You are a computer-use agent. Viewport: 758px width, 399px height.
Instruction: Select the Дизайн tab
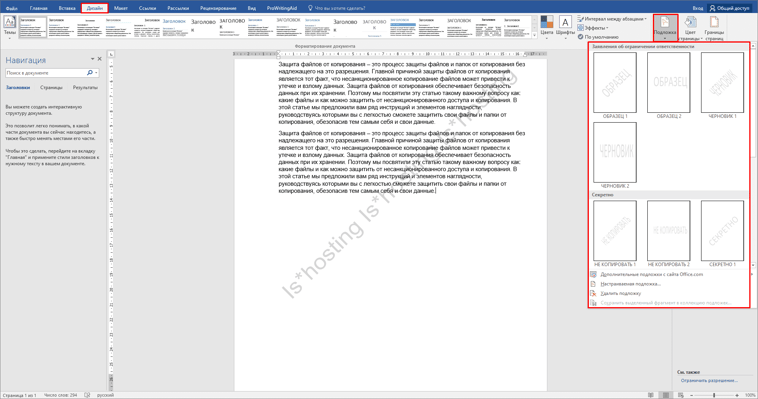click(x=95, y=8)
